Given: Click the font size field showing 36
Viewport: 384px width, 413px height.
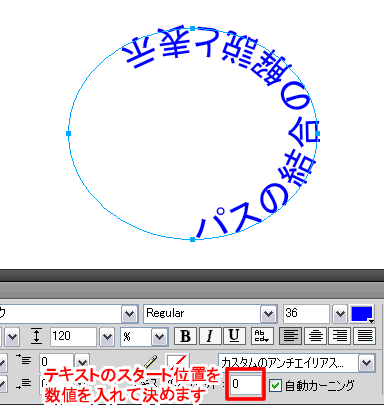Looking at the screenshot, I should (x=306, y=314).
